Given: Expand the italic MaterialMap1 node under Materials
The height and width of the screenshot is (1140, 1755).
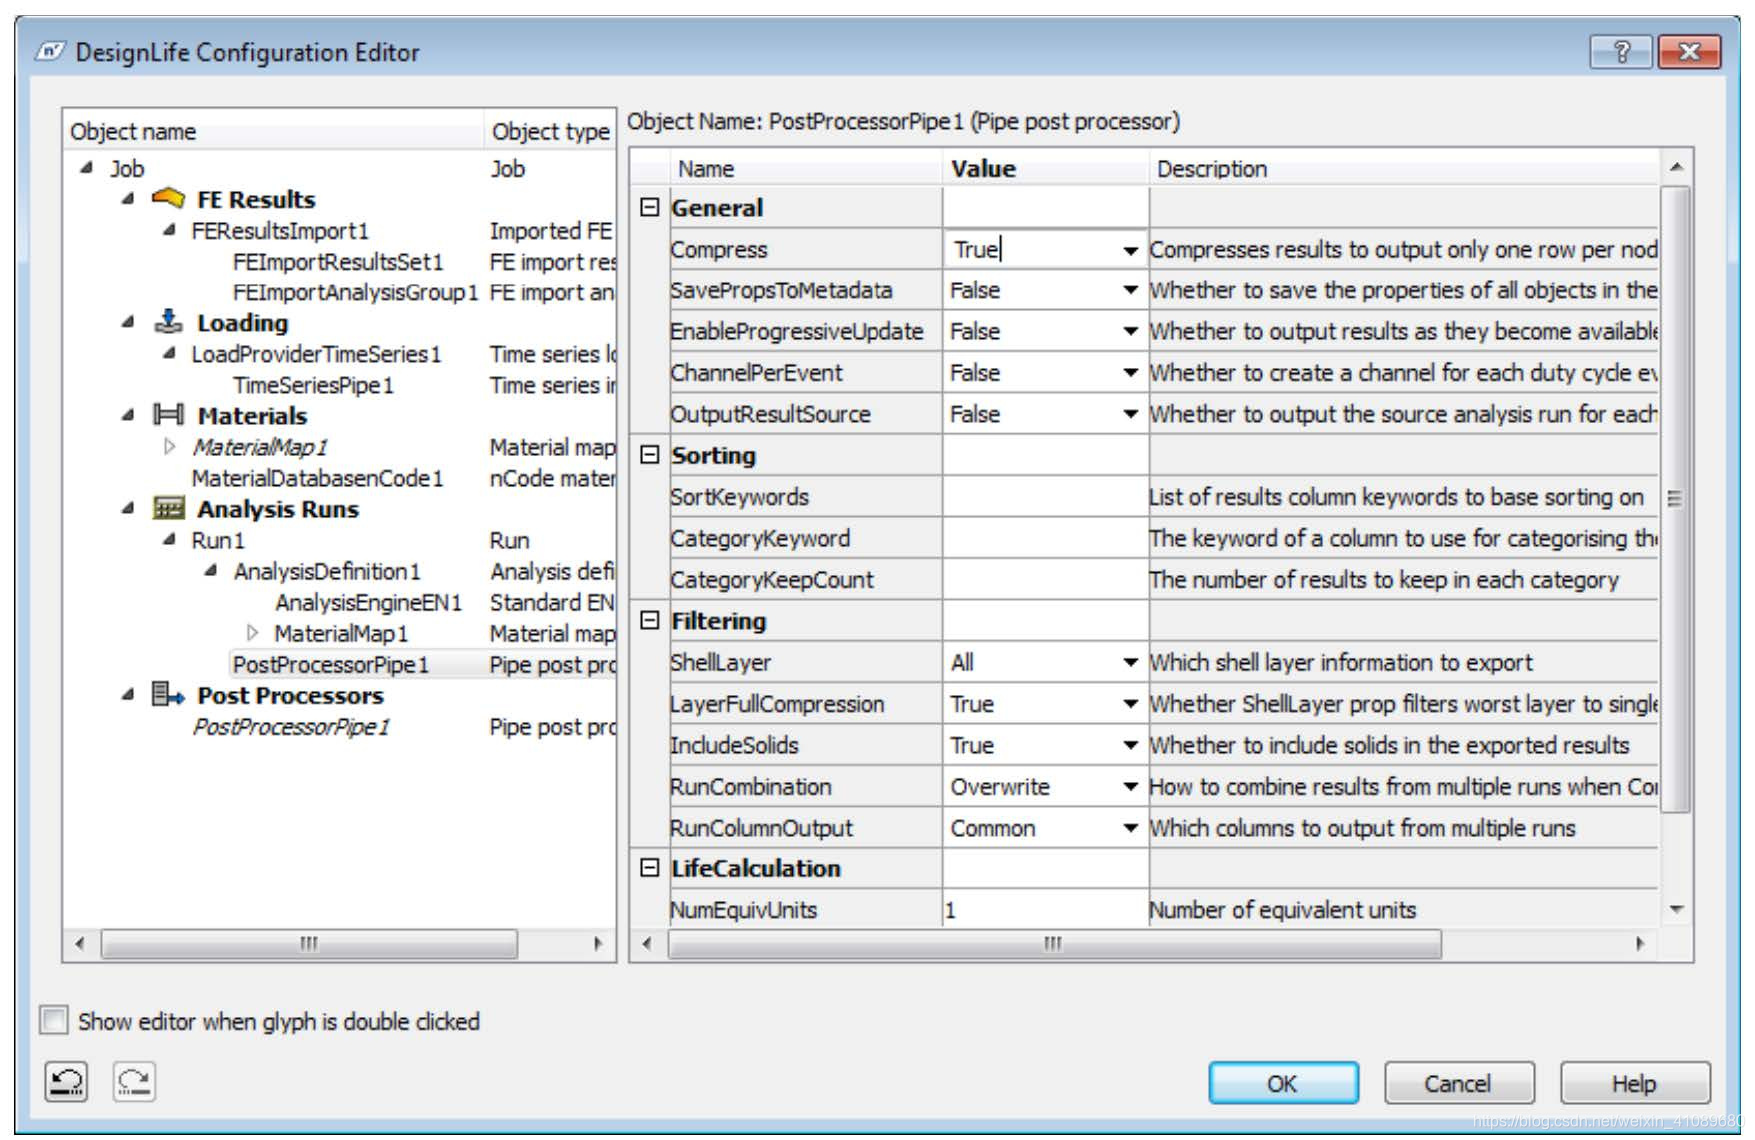Looking at the screenshot, I should [x=169, y=446].
